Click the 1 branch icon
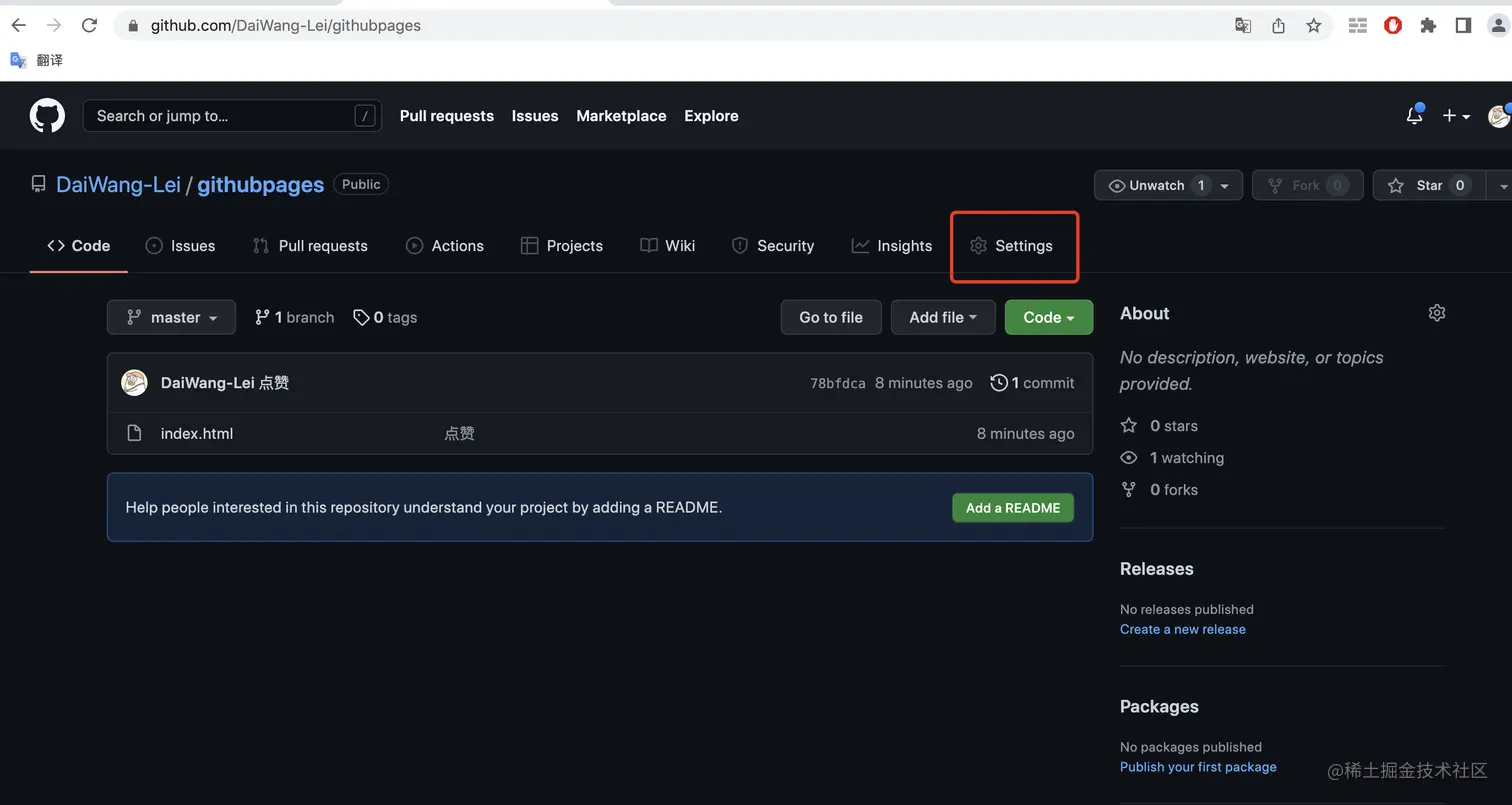 click(x=262, y=317)
